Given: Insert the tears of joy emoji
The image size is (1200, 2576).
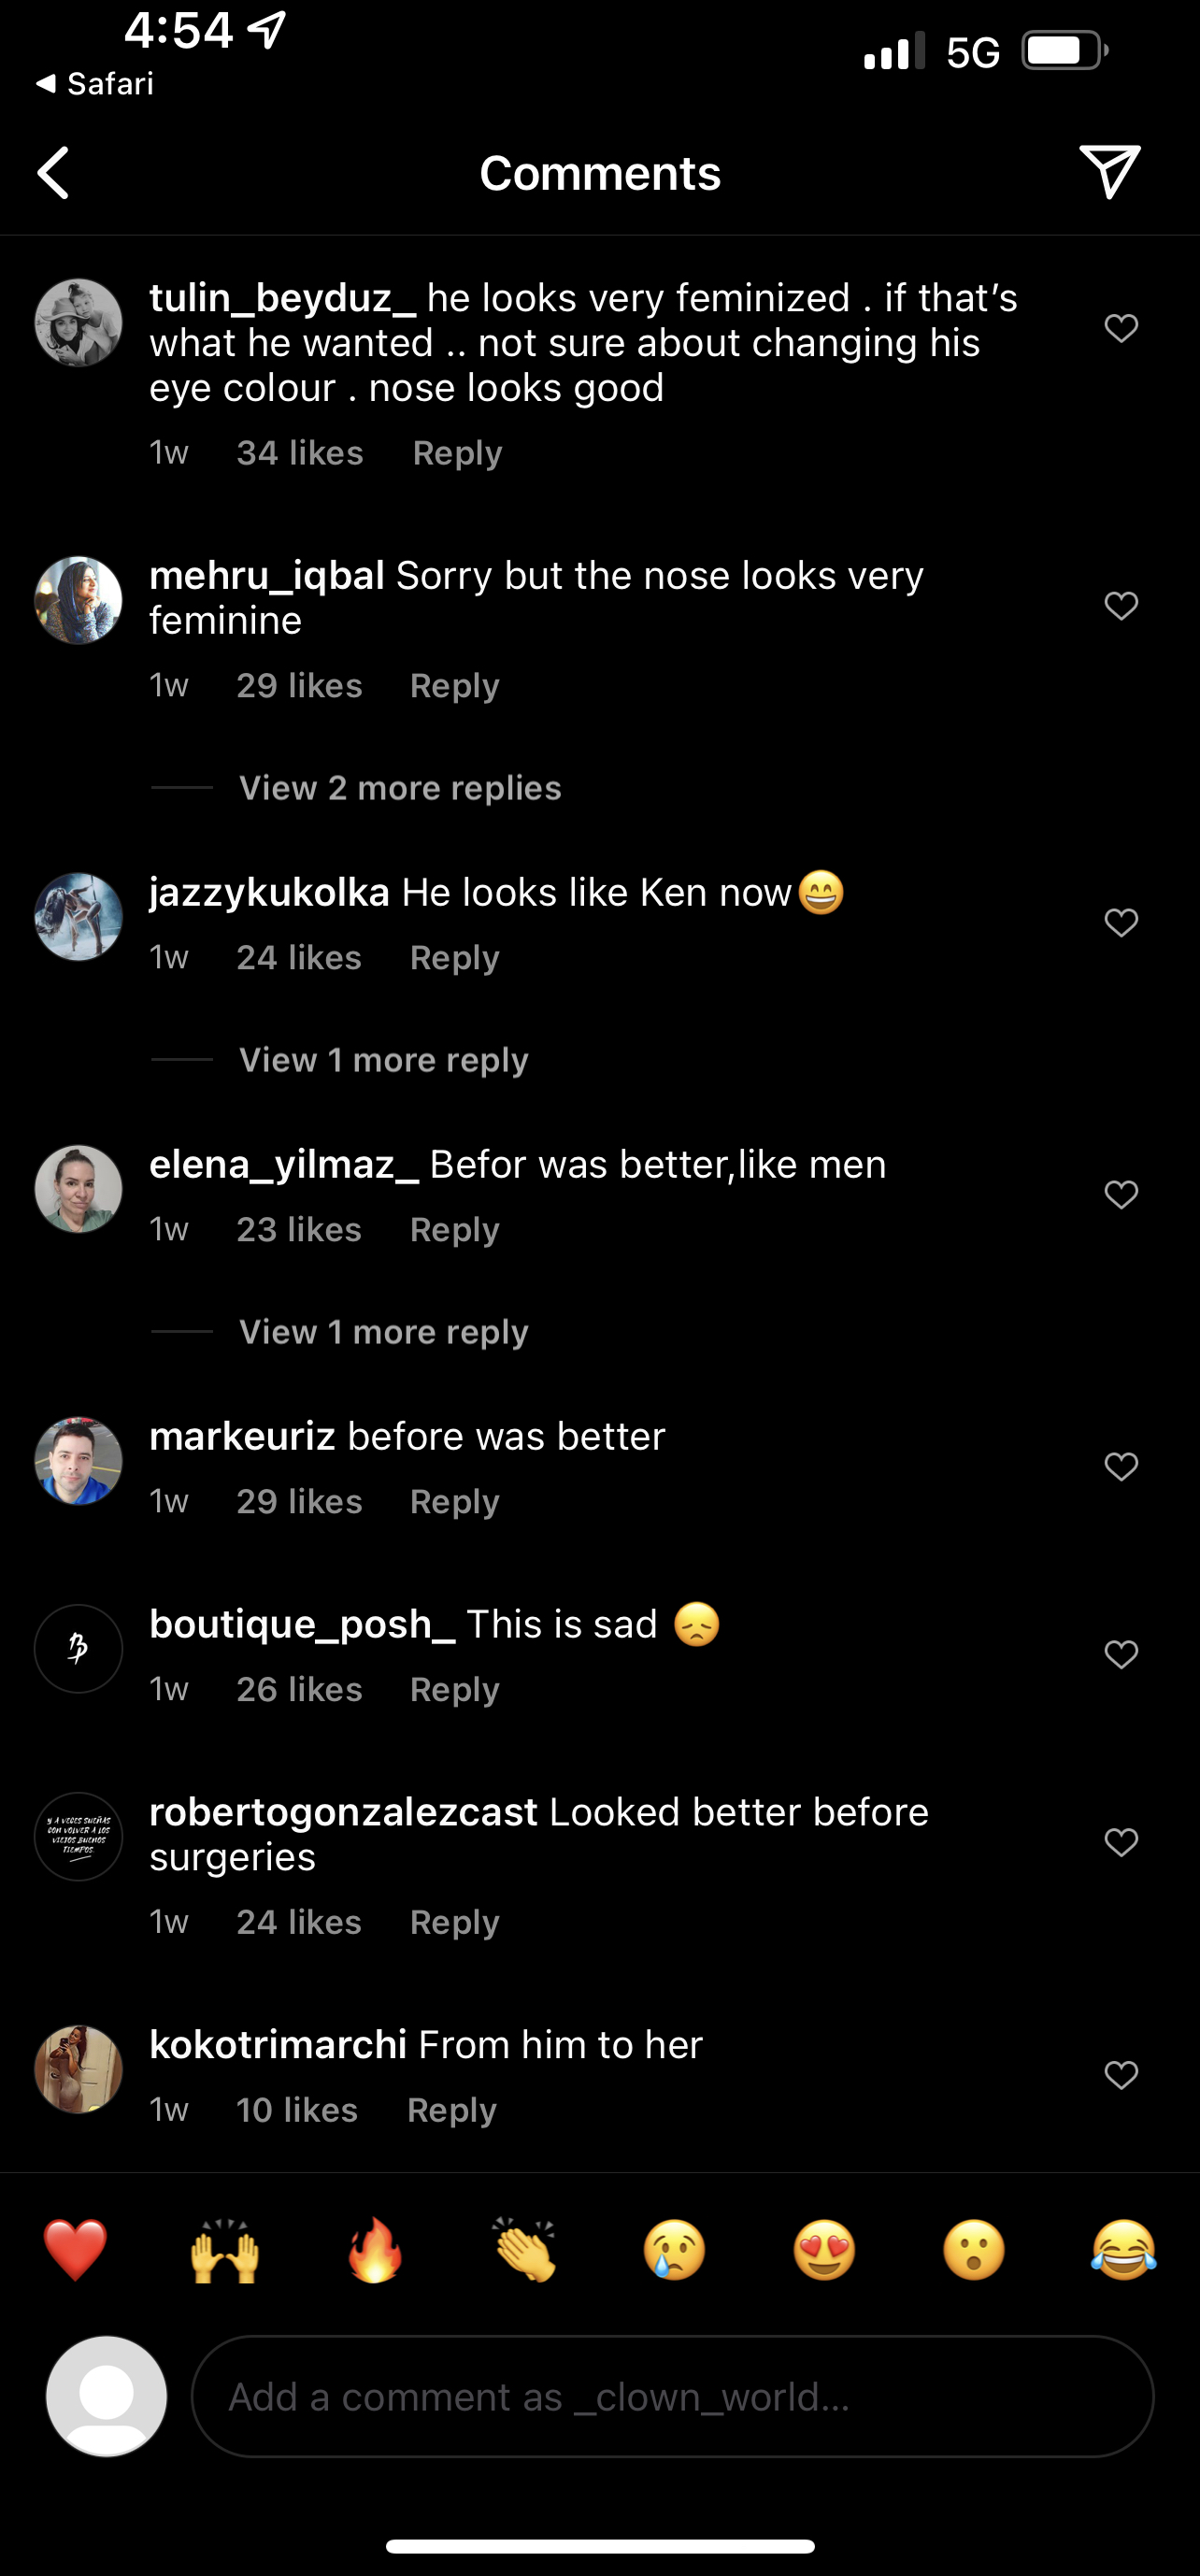Looking at the screenshot, I should pos(1123,2250).
